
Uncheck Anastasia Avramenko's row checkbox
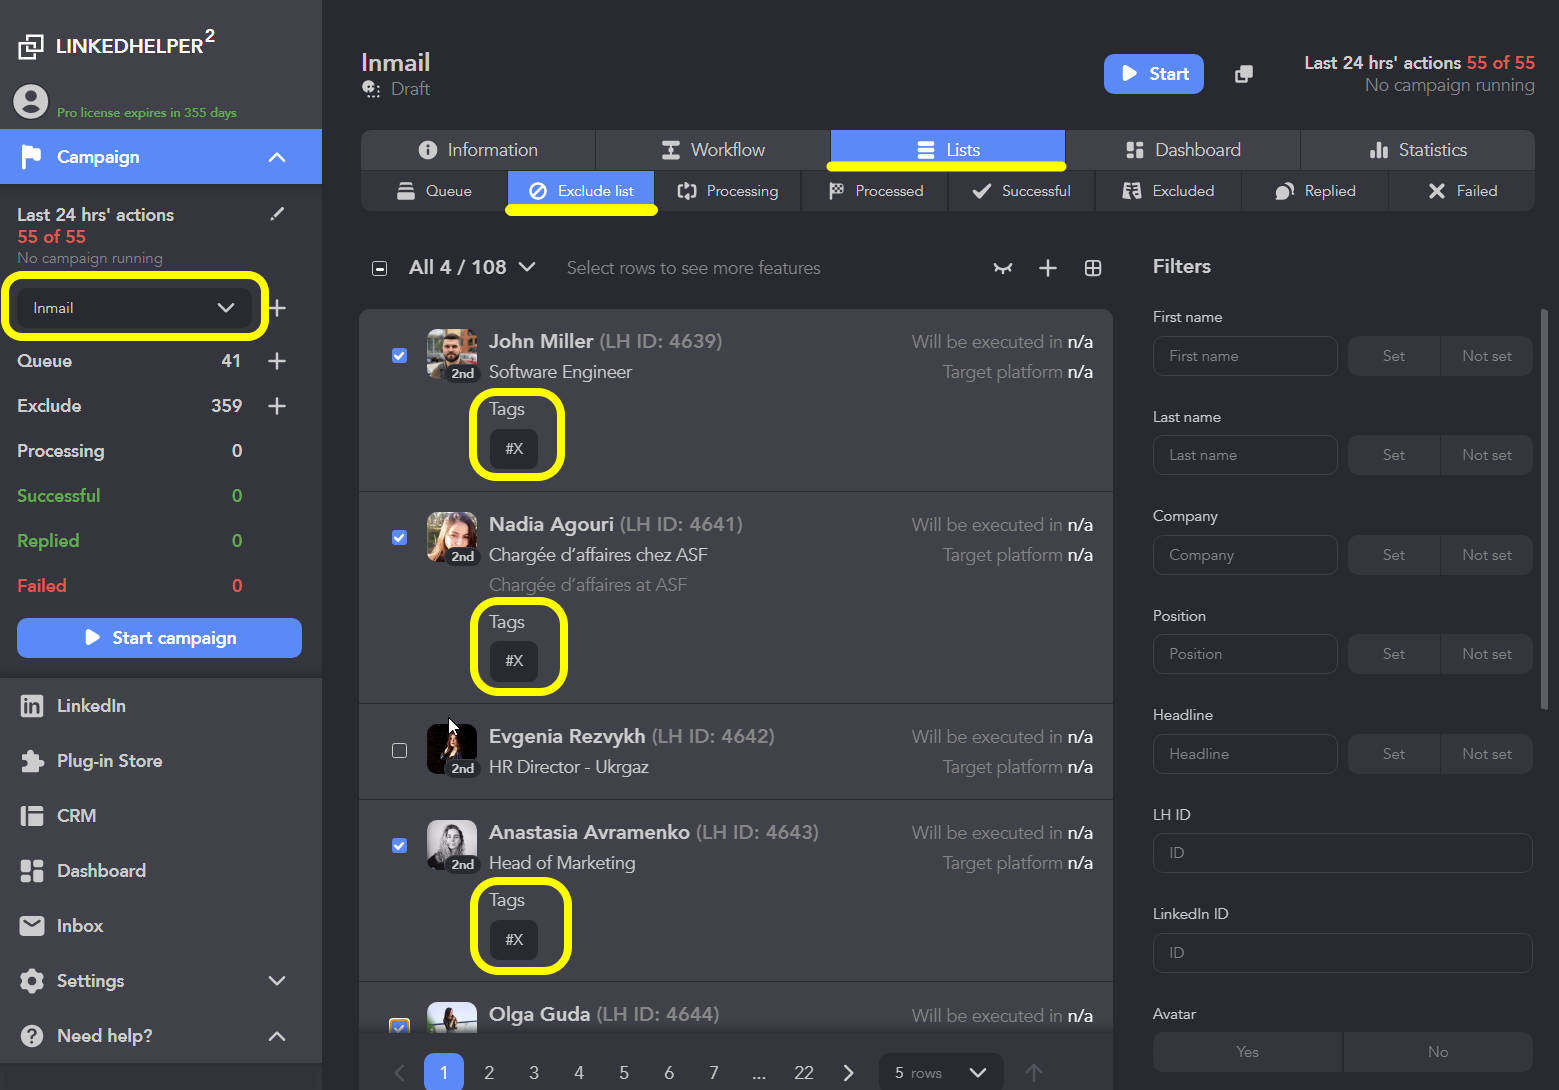tap(400, 846)
